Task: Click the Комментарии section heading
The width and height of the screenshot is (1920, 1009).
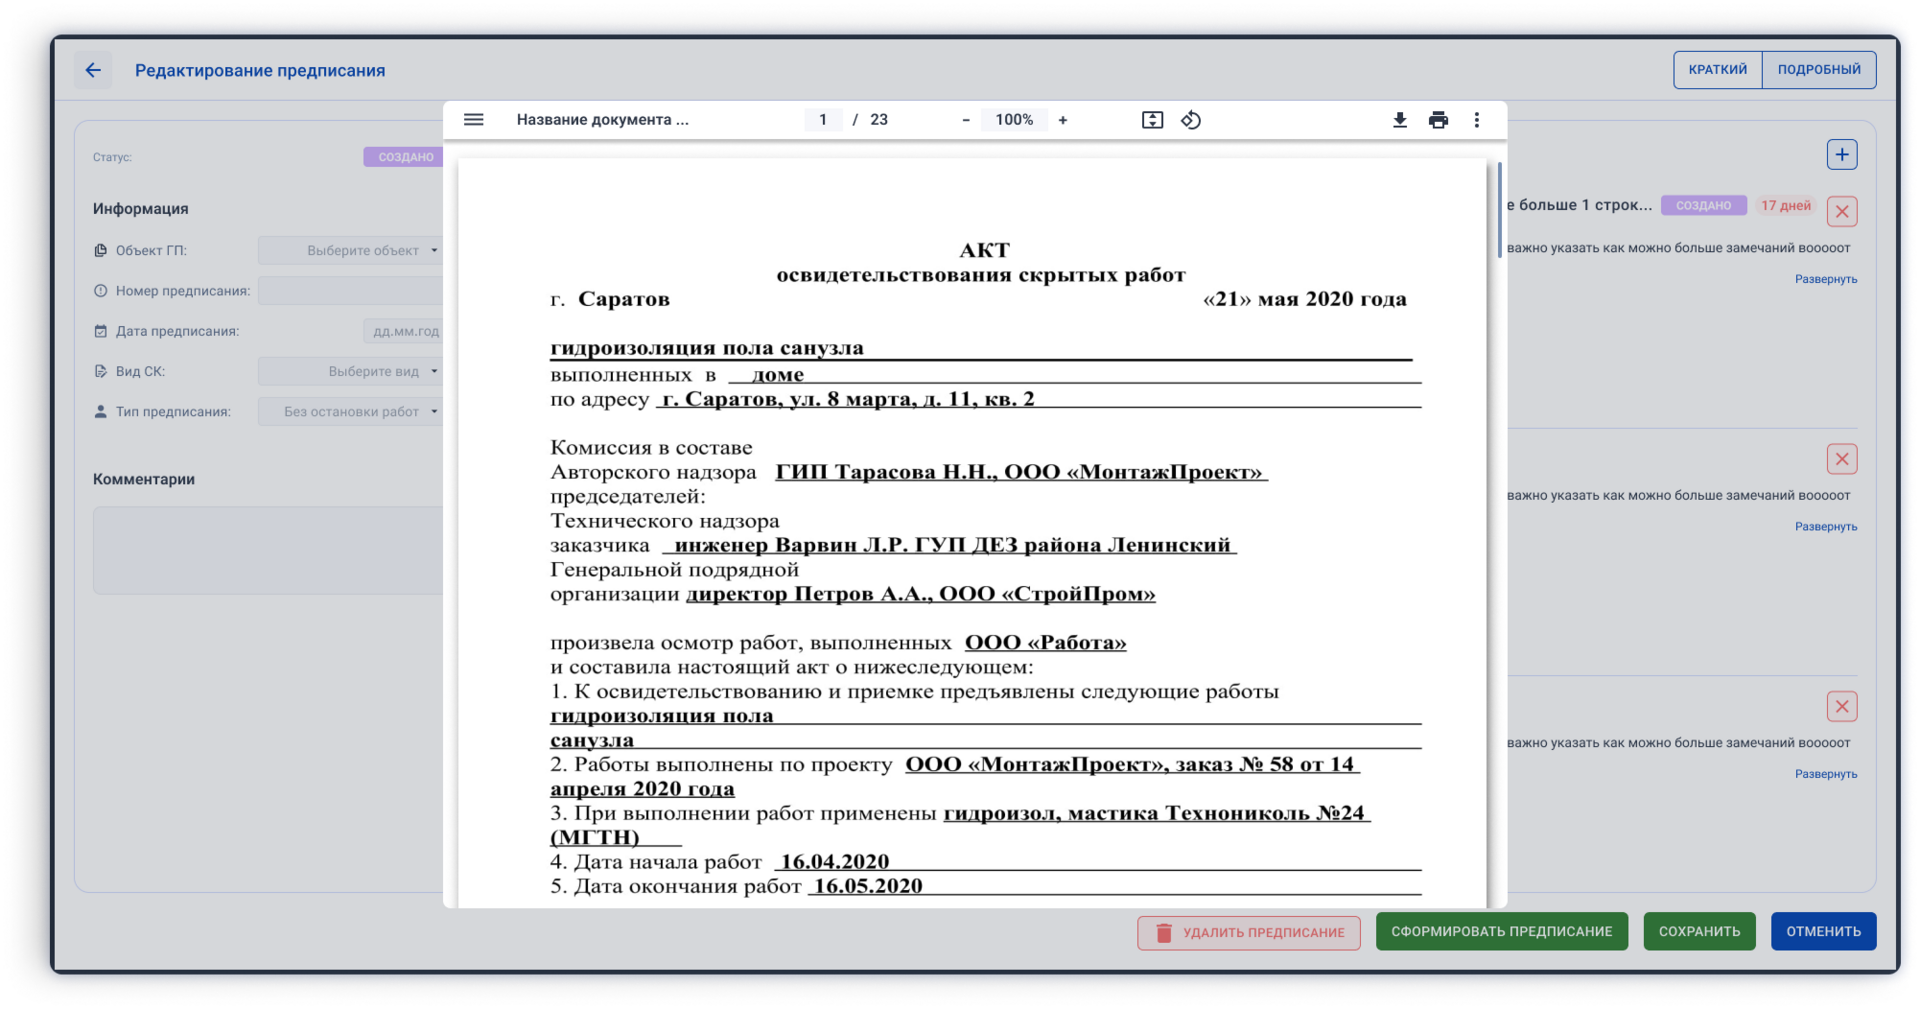Action: pos(144,479)
